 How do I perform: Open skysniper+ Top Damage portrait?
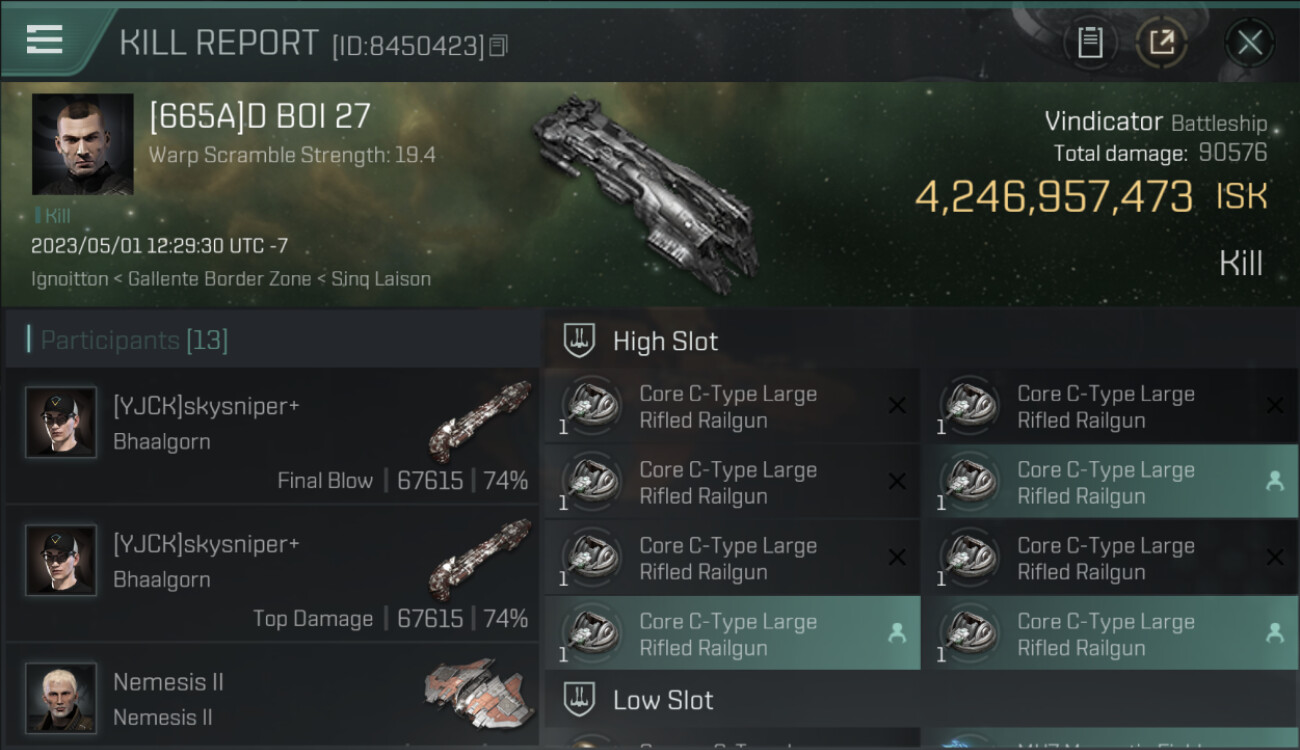click(61, 560)
